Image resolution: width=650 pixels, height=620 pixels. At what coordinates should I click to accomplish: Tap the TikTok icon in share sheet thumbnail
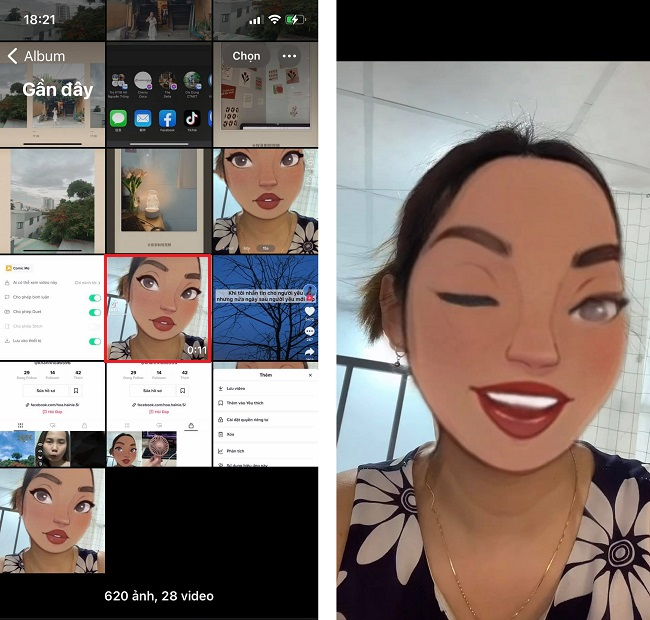[x=192, y=119]
